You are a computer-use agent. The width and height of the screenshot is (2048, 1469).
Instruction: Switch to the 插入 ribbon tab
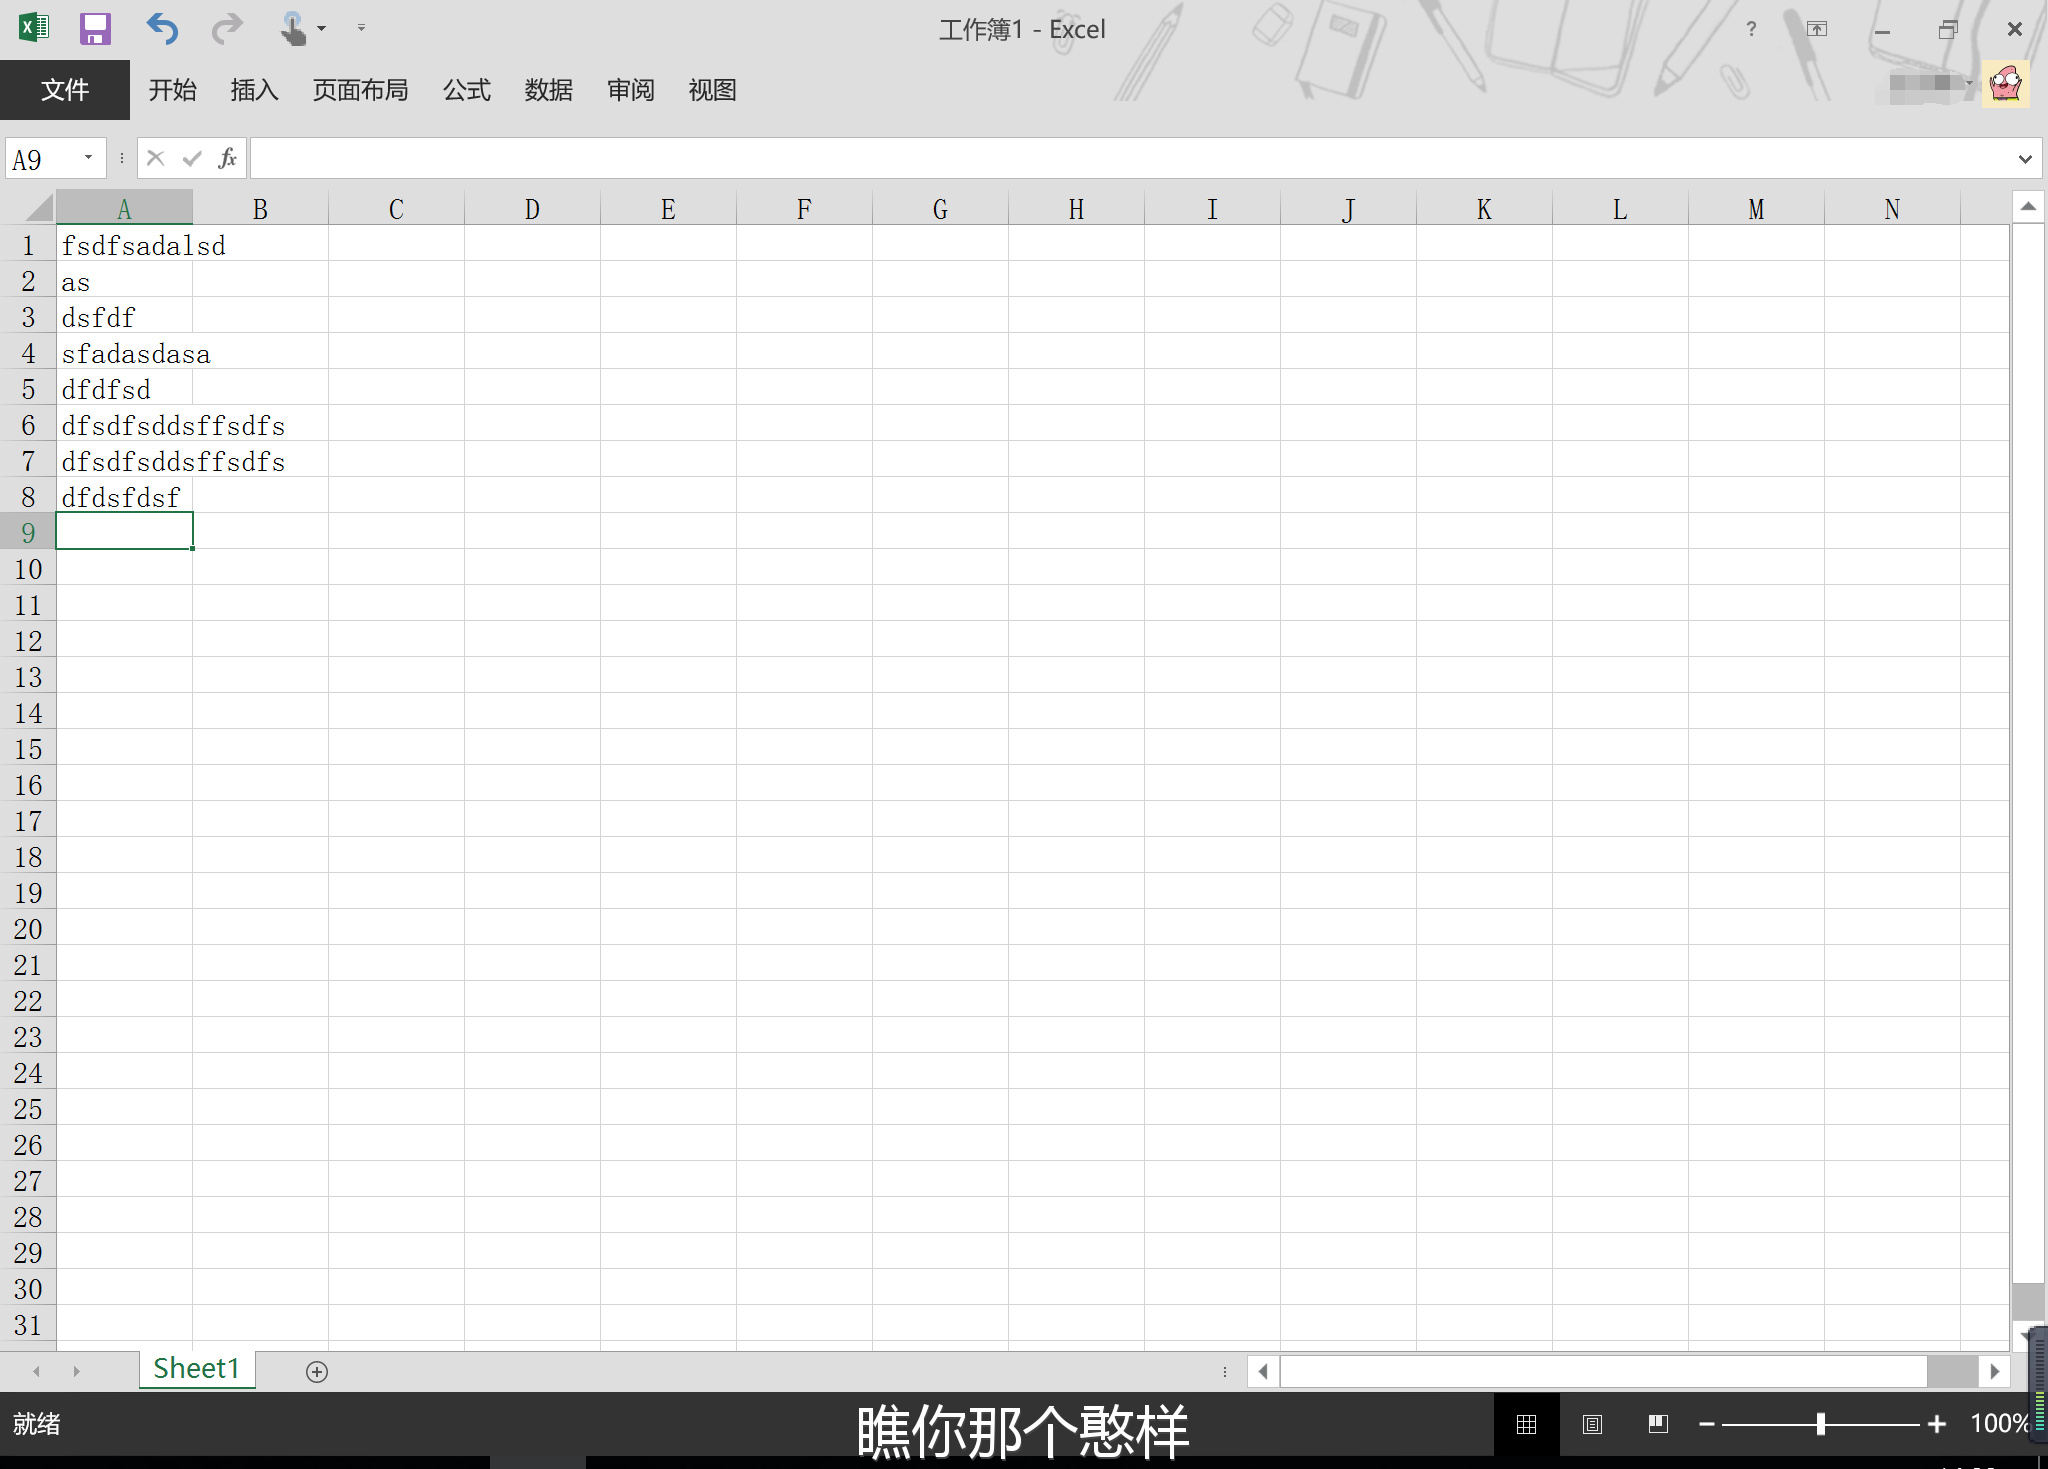[x=255, y=90]
